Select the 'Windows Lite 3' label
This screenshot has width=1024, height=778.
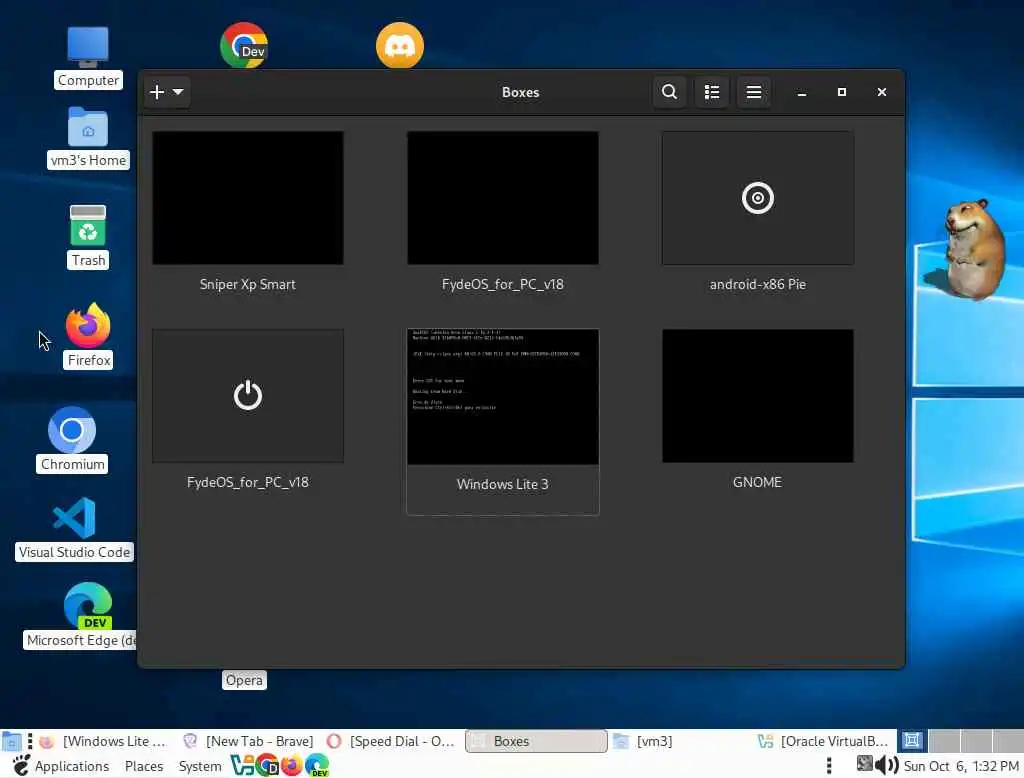(x=502, y=484)
